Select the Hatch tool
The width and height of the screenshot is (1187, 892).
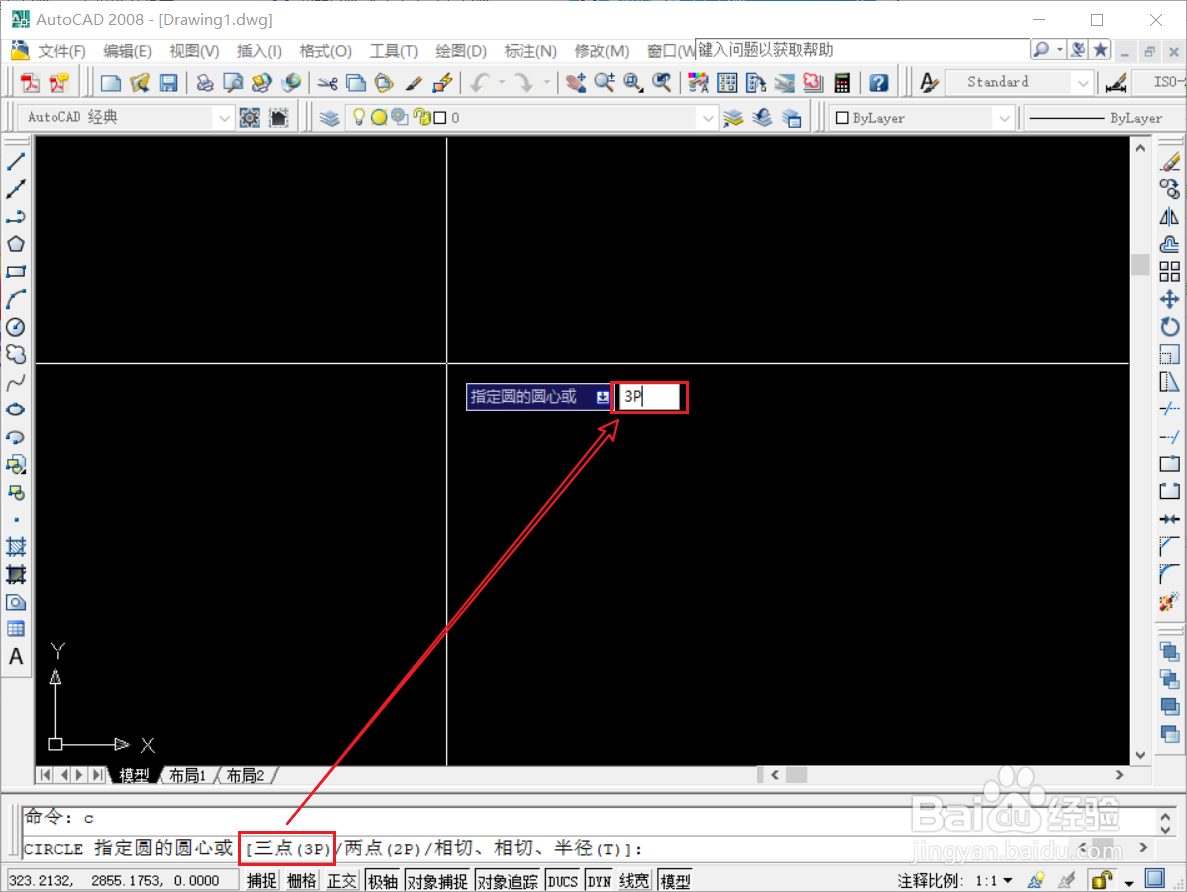tap(16, 547)
